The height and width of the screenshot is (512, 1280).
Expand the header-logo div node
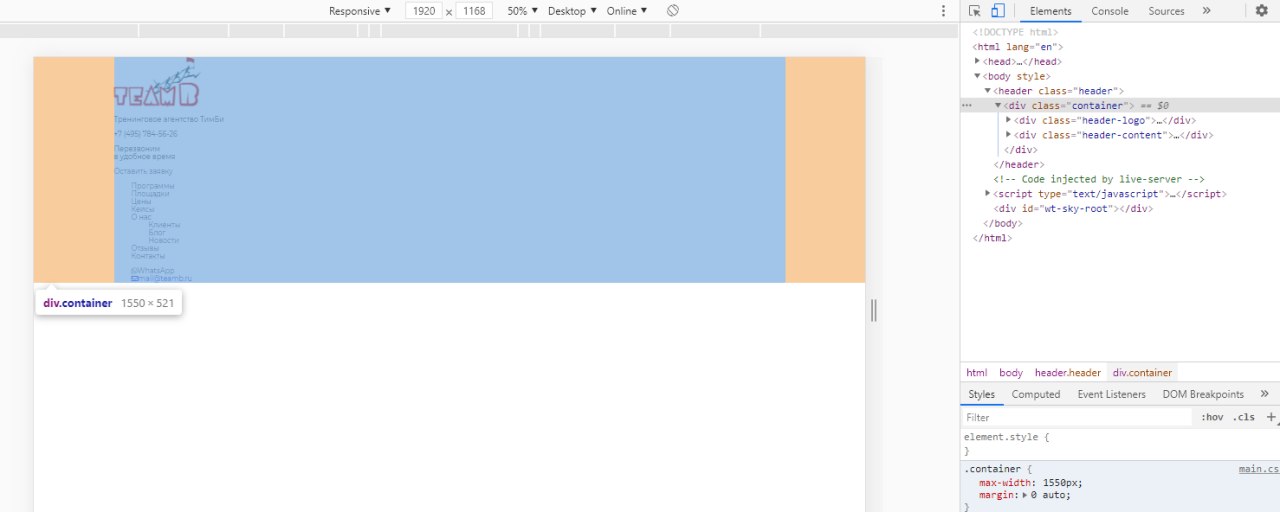[1008, 120]
